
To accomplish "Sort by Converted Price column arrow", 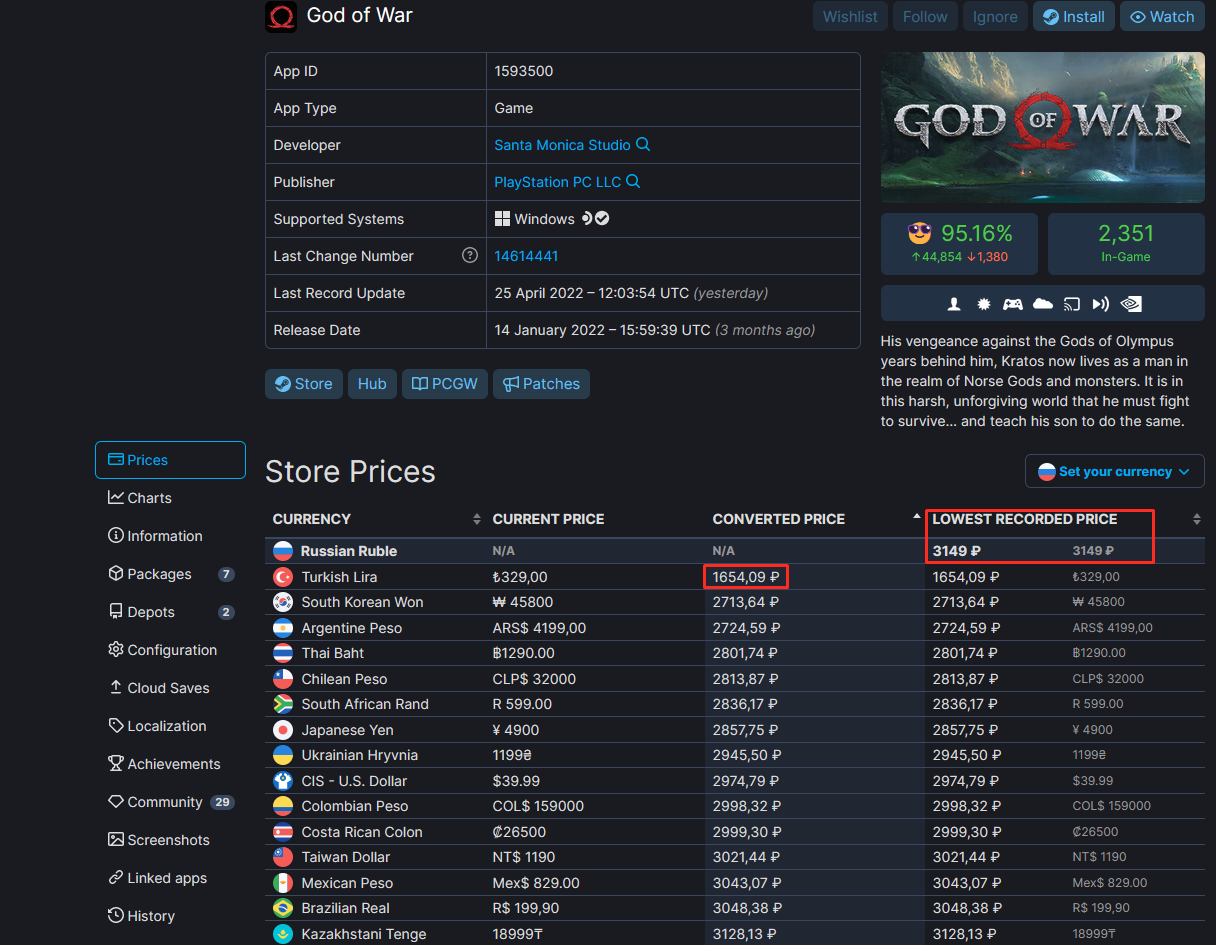I will [x=917, y=516].
